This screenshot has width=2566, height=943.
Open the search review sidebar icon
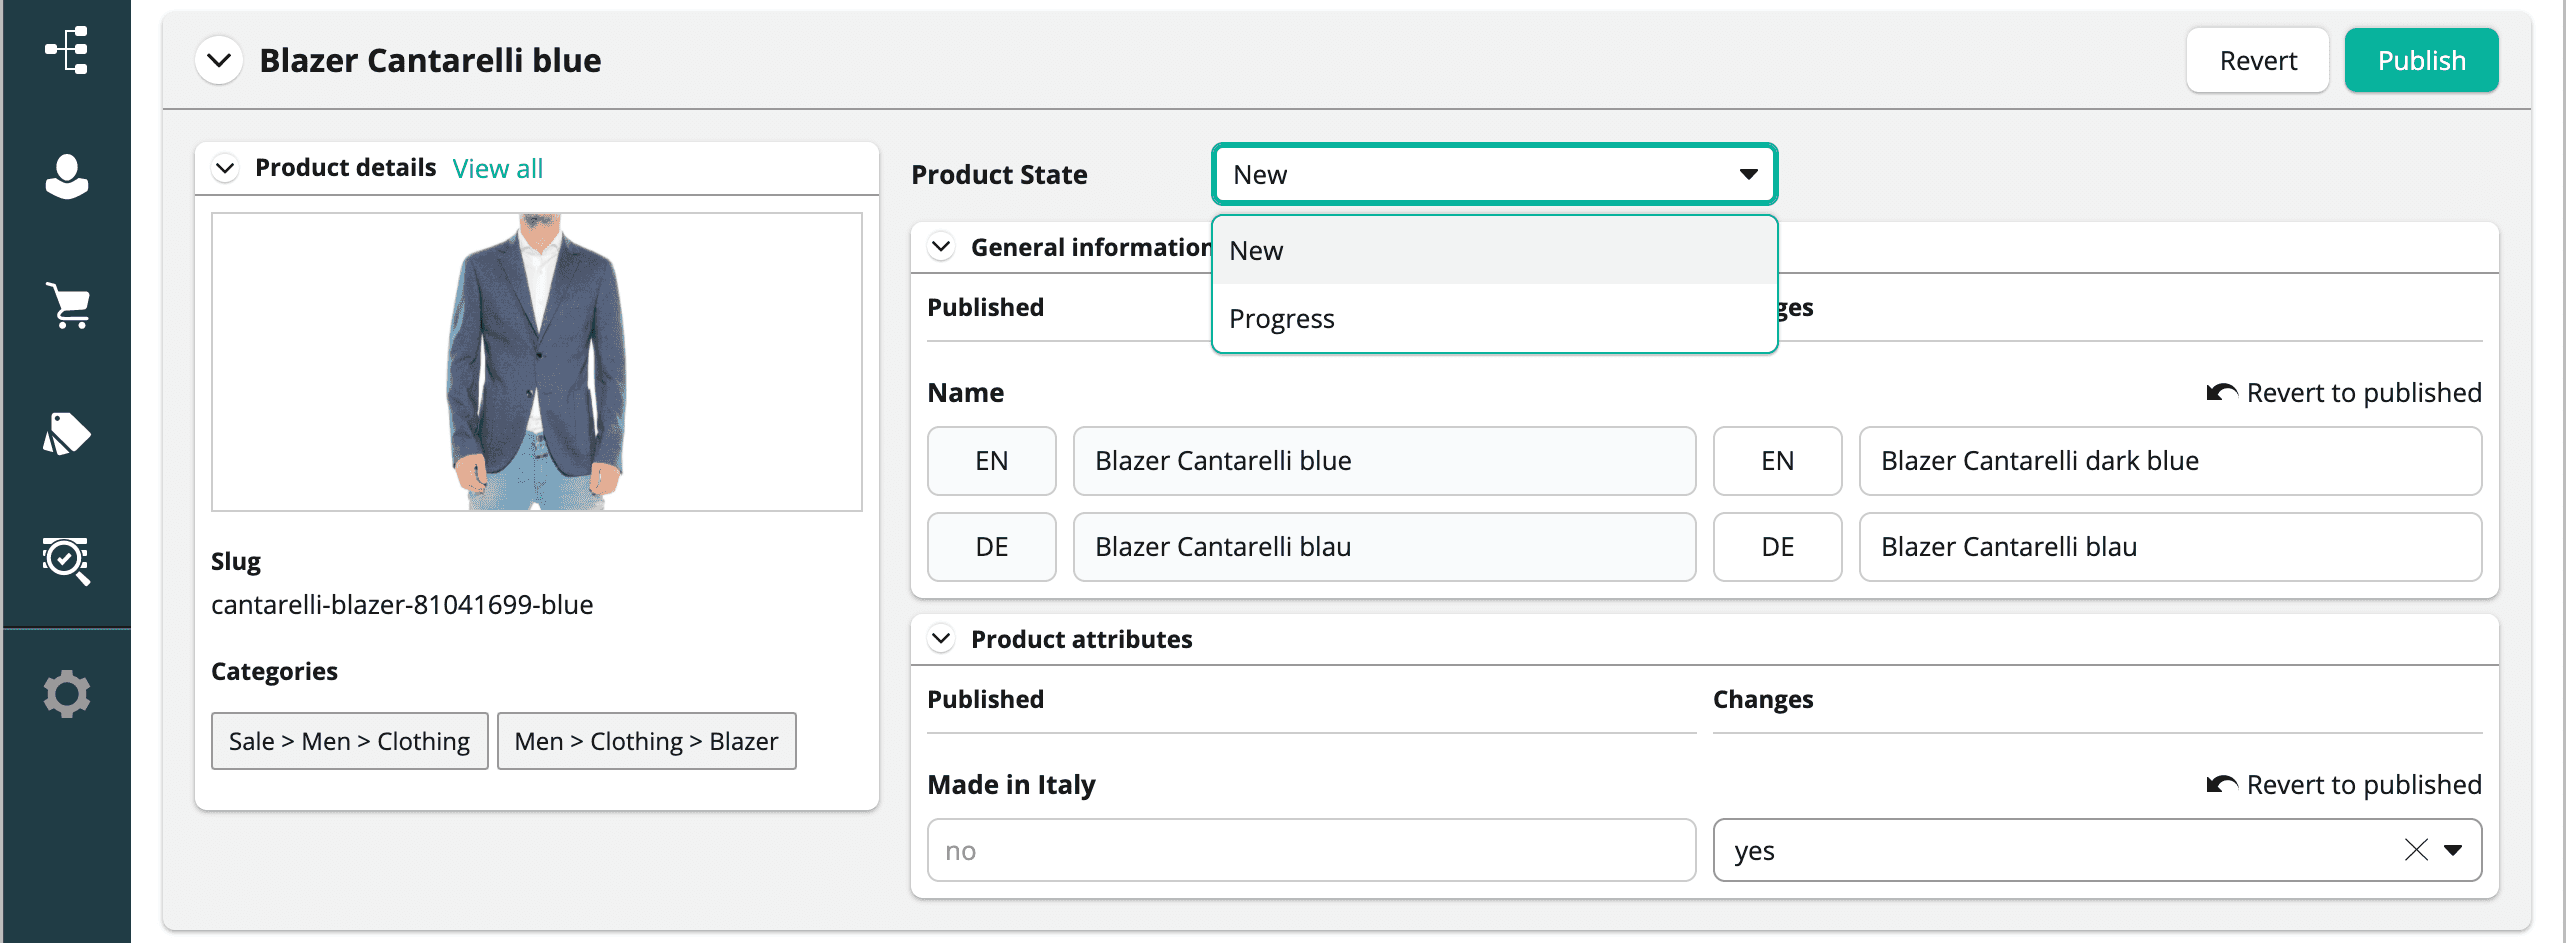(x=66, y=560)
